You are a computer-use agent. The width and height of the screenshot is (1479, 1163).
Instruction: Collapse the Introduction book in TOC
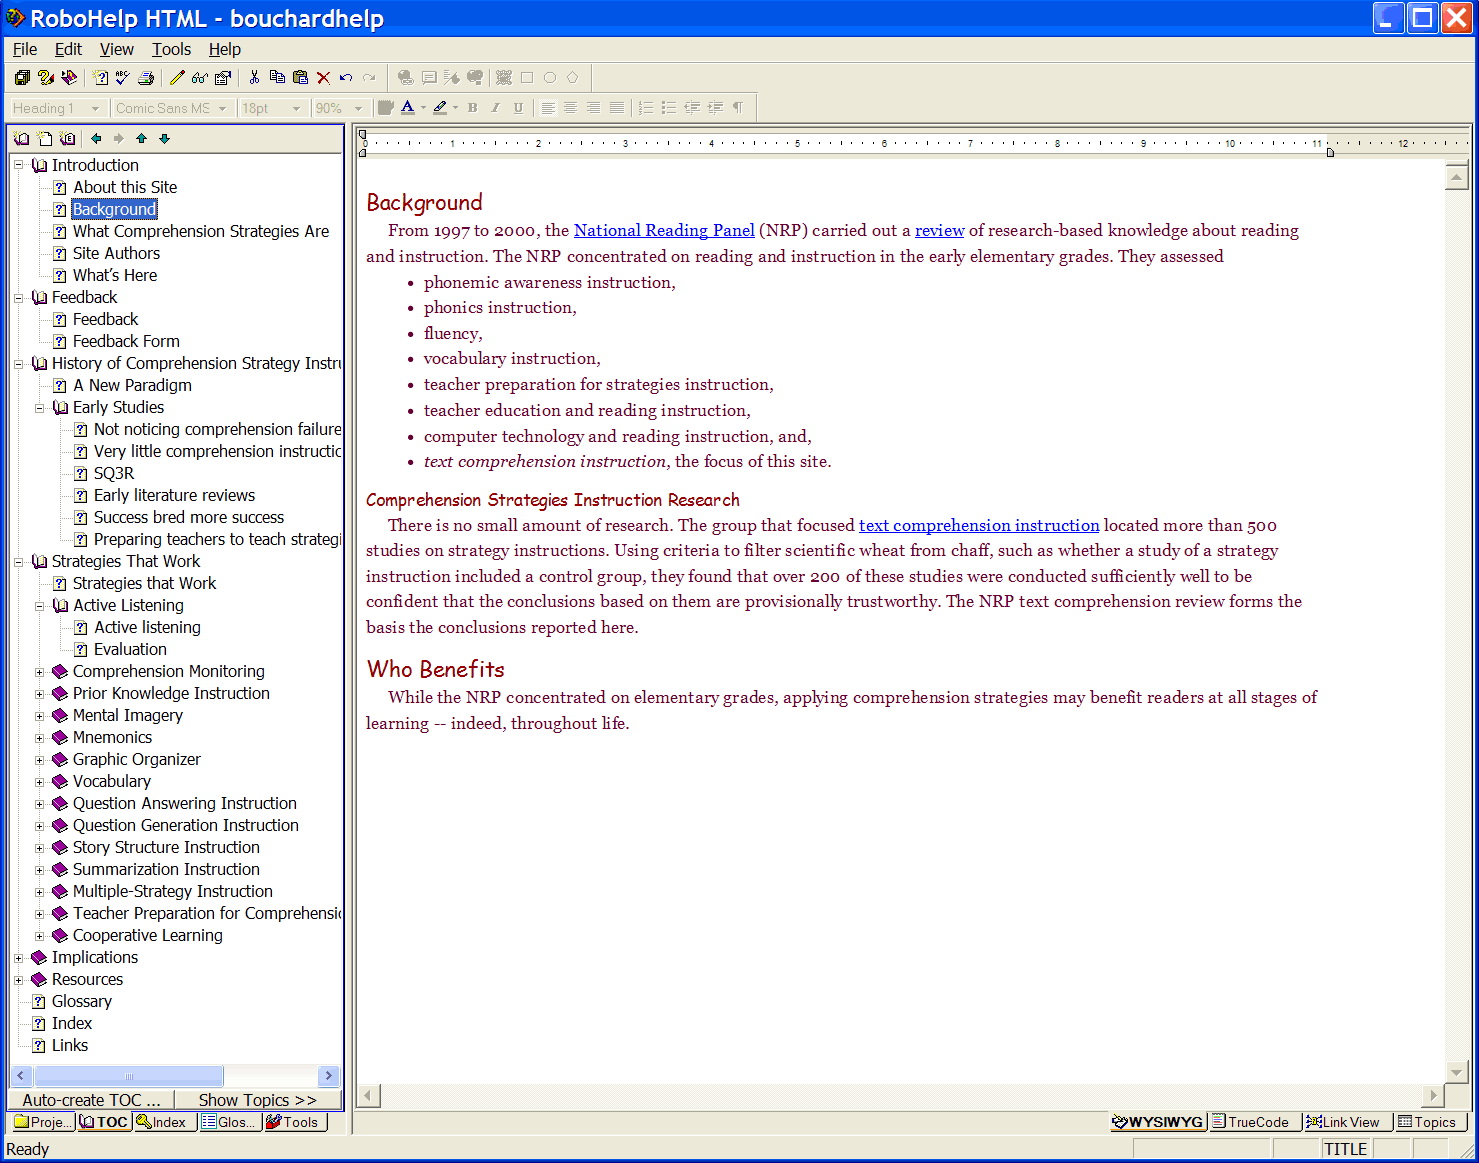click(19, 165)
